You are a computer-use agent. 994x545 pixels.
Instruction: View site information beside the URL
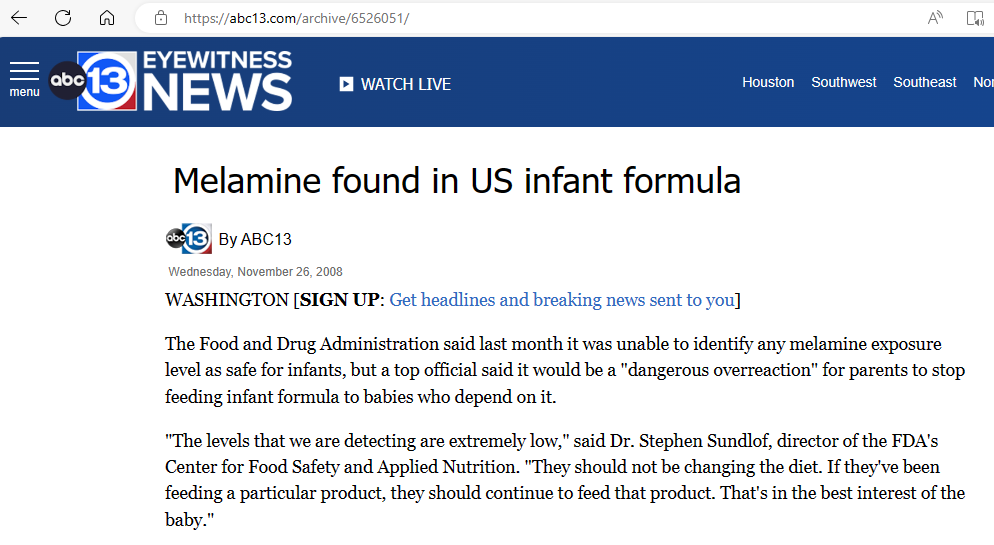point(160,18)
